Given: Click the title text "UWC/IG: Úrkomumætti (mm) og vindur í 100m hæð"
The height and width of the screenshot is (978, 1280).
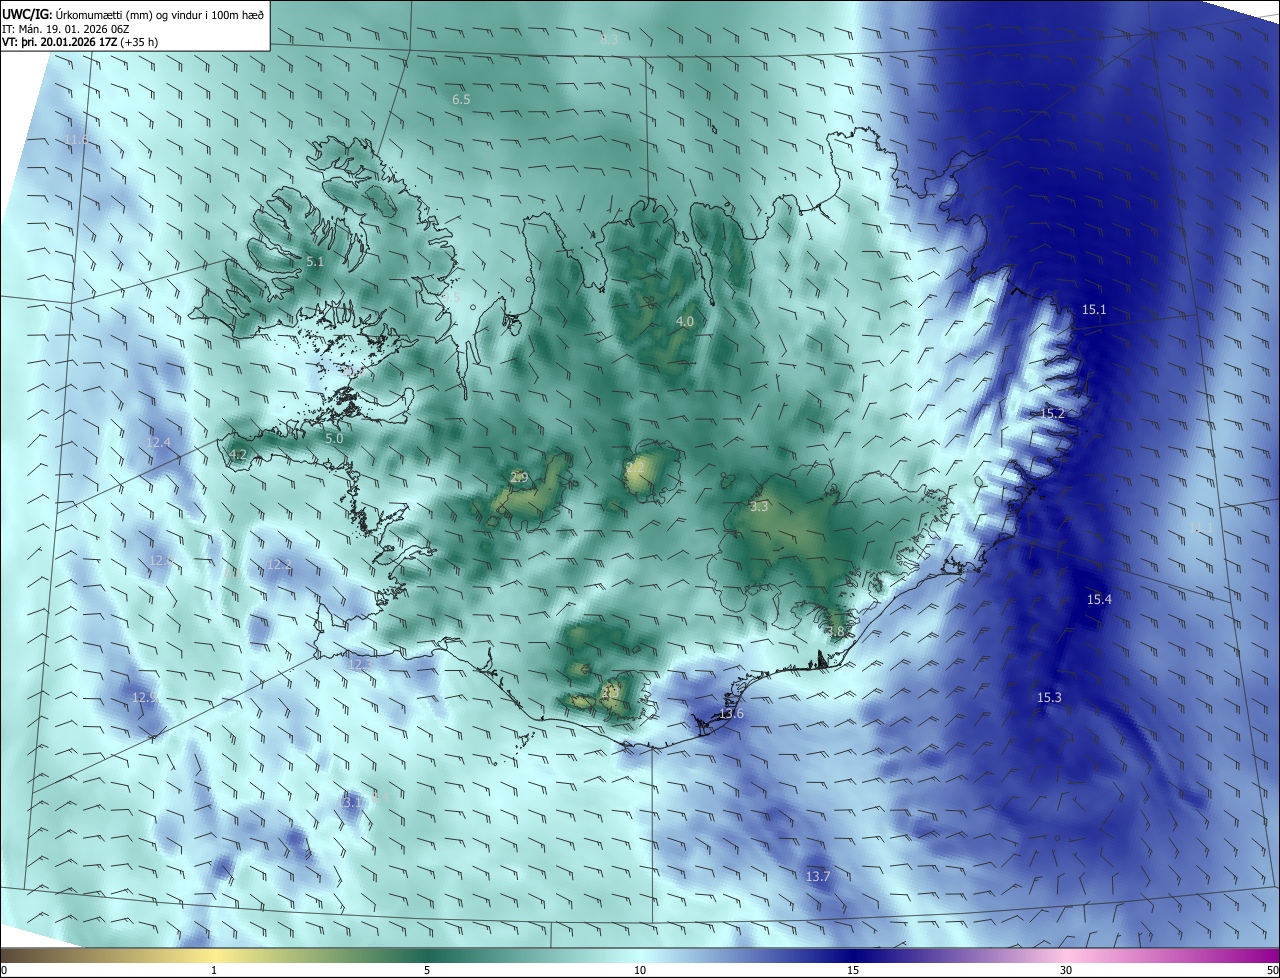Looking at the screenshot, I should (x=133, y=14).
